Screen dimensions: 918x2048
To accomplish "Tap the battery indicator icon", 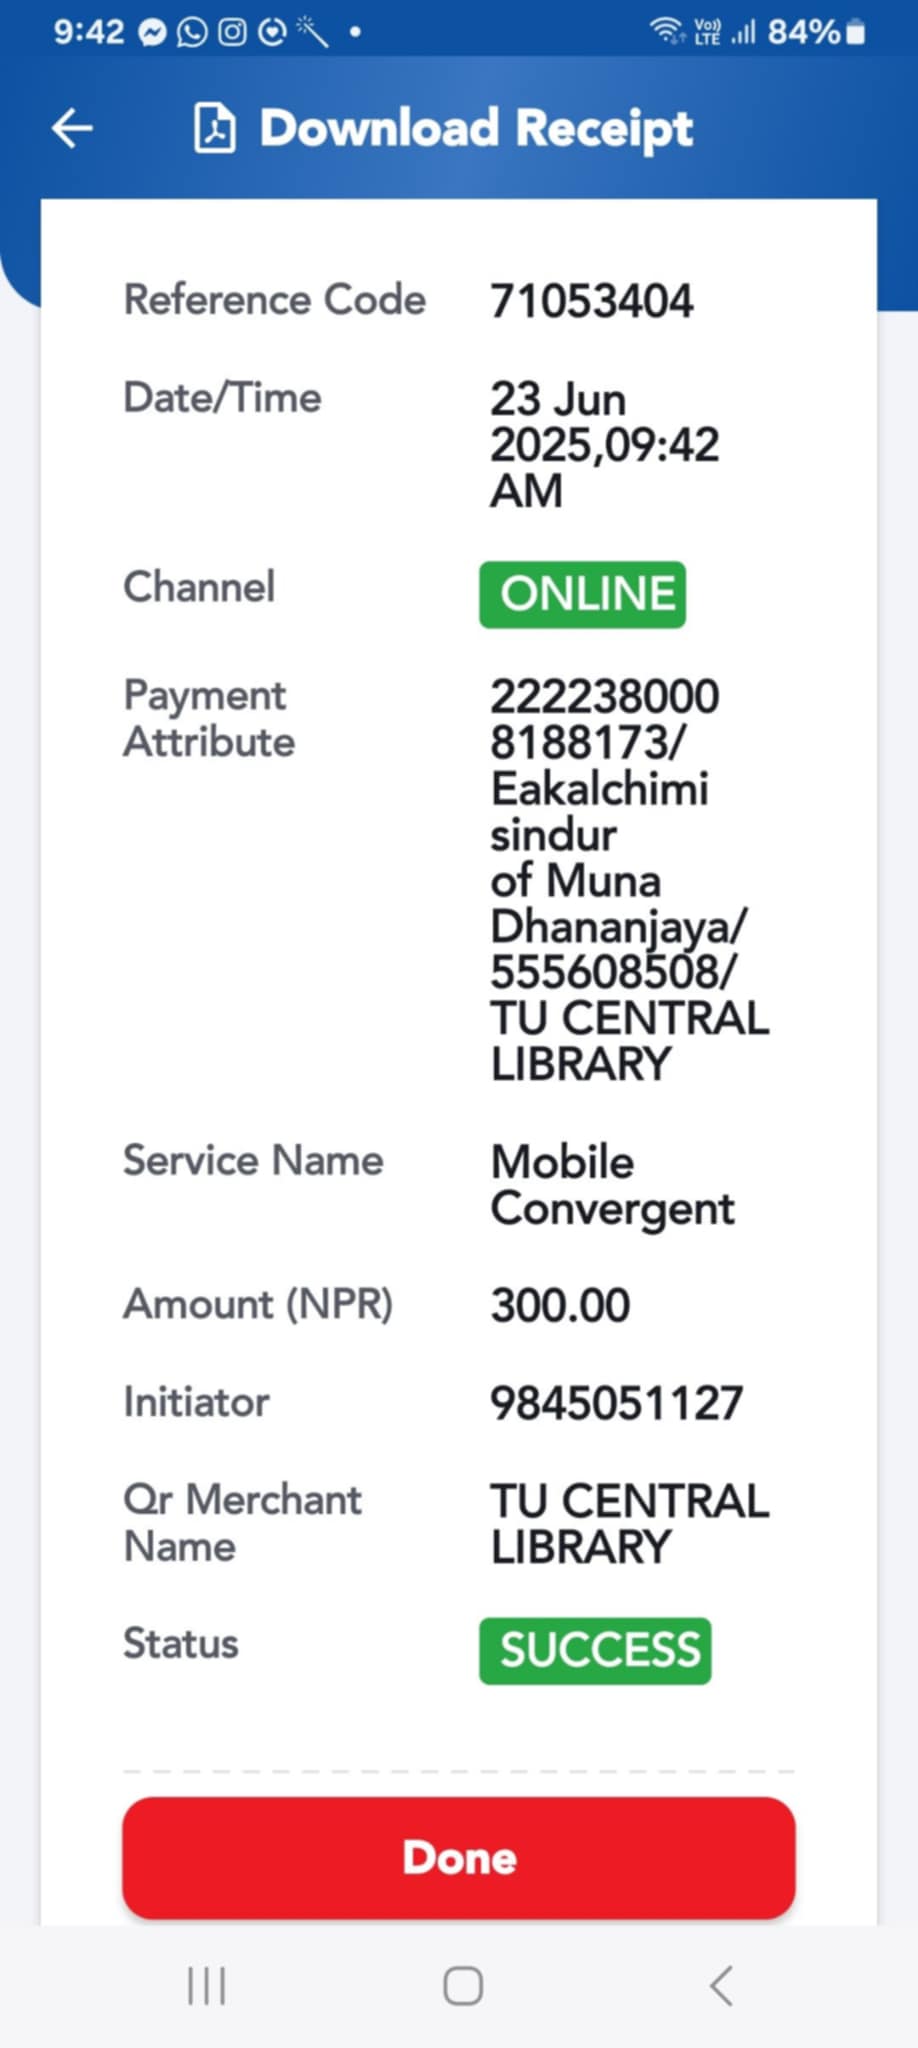I will 856,33.
